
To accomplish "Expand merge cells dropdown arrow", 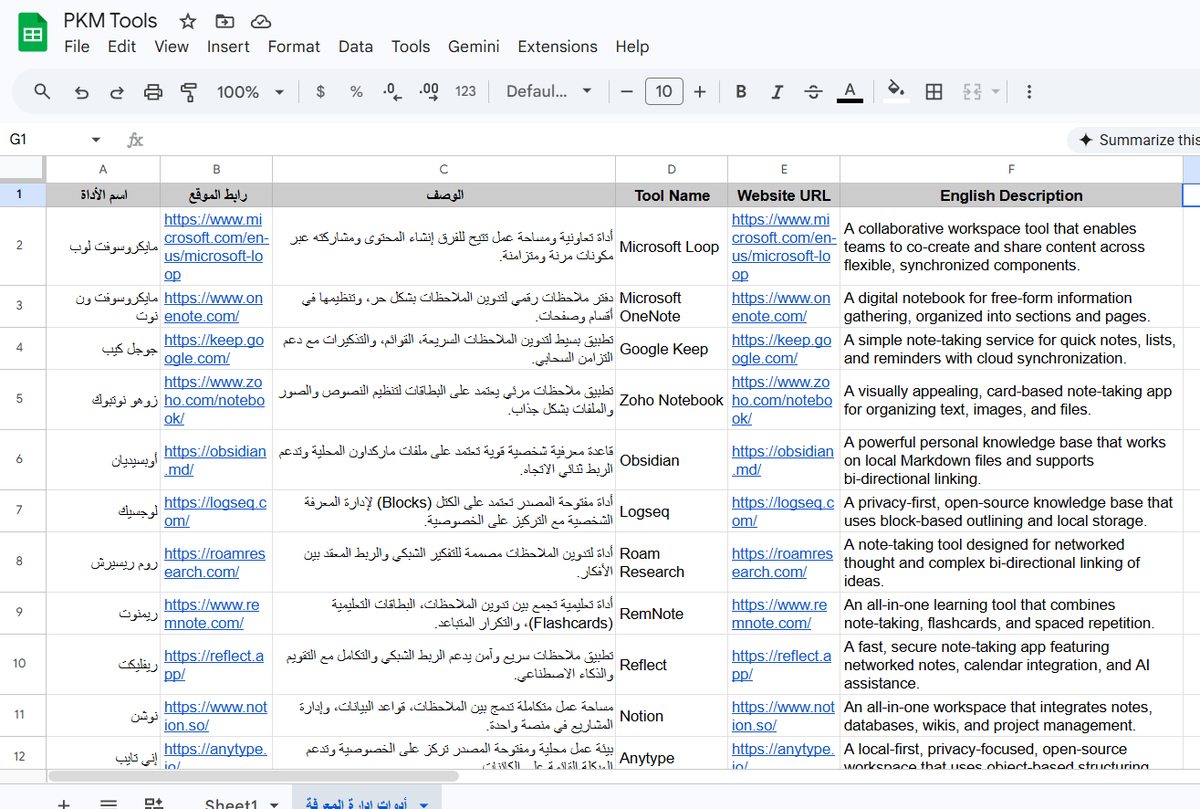I will [x=995, y=92].
